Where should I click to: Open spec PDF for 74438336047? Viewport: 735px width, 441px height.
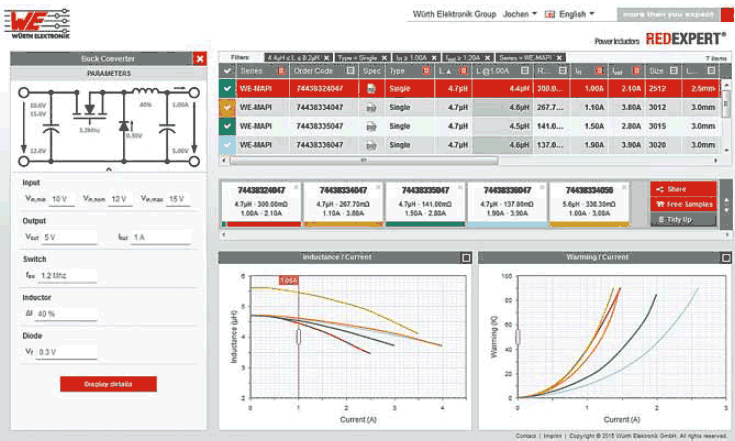pos(371,145)
